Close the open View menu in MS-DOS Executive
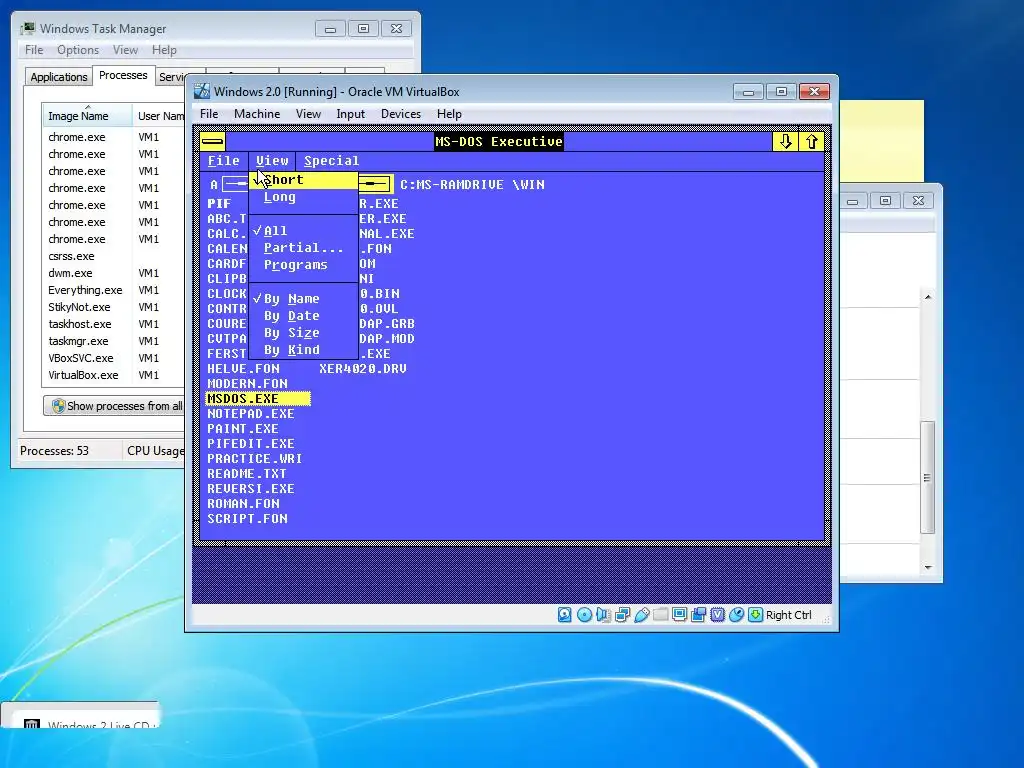 [x=272, y=161]
